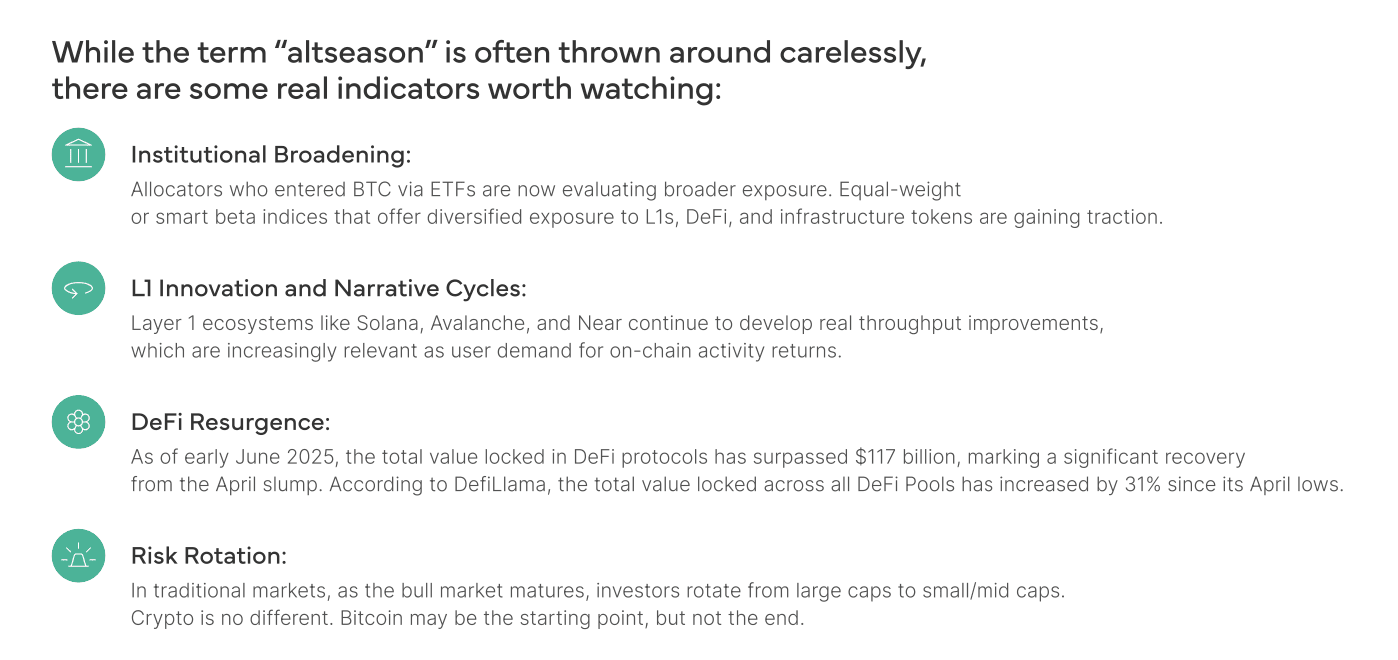
Task: Click the siren alarm icon for Risk Rotation
Action: pyautogui.click(x=78, y=556)
